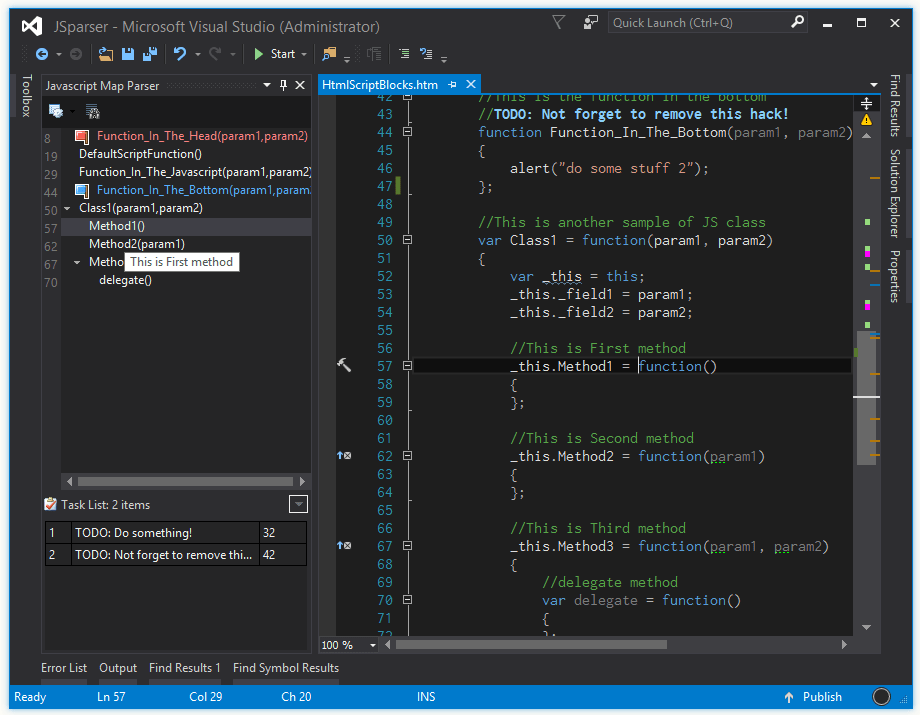Click the search icon in the Map Parser panel
The image size is (920, 715).
92,112
